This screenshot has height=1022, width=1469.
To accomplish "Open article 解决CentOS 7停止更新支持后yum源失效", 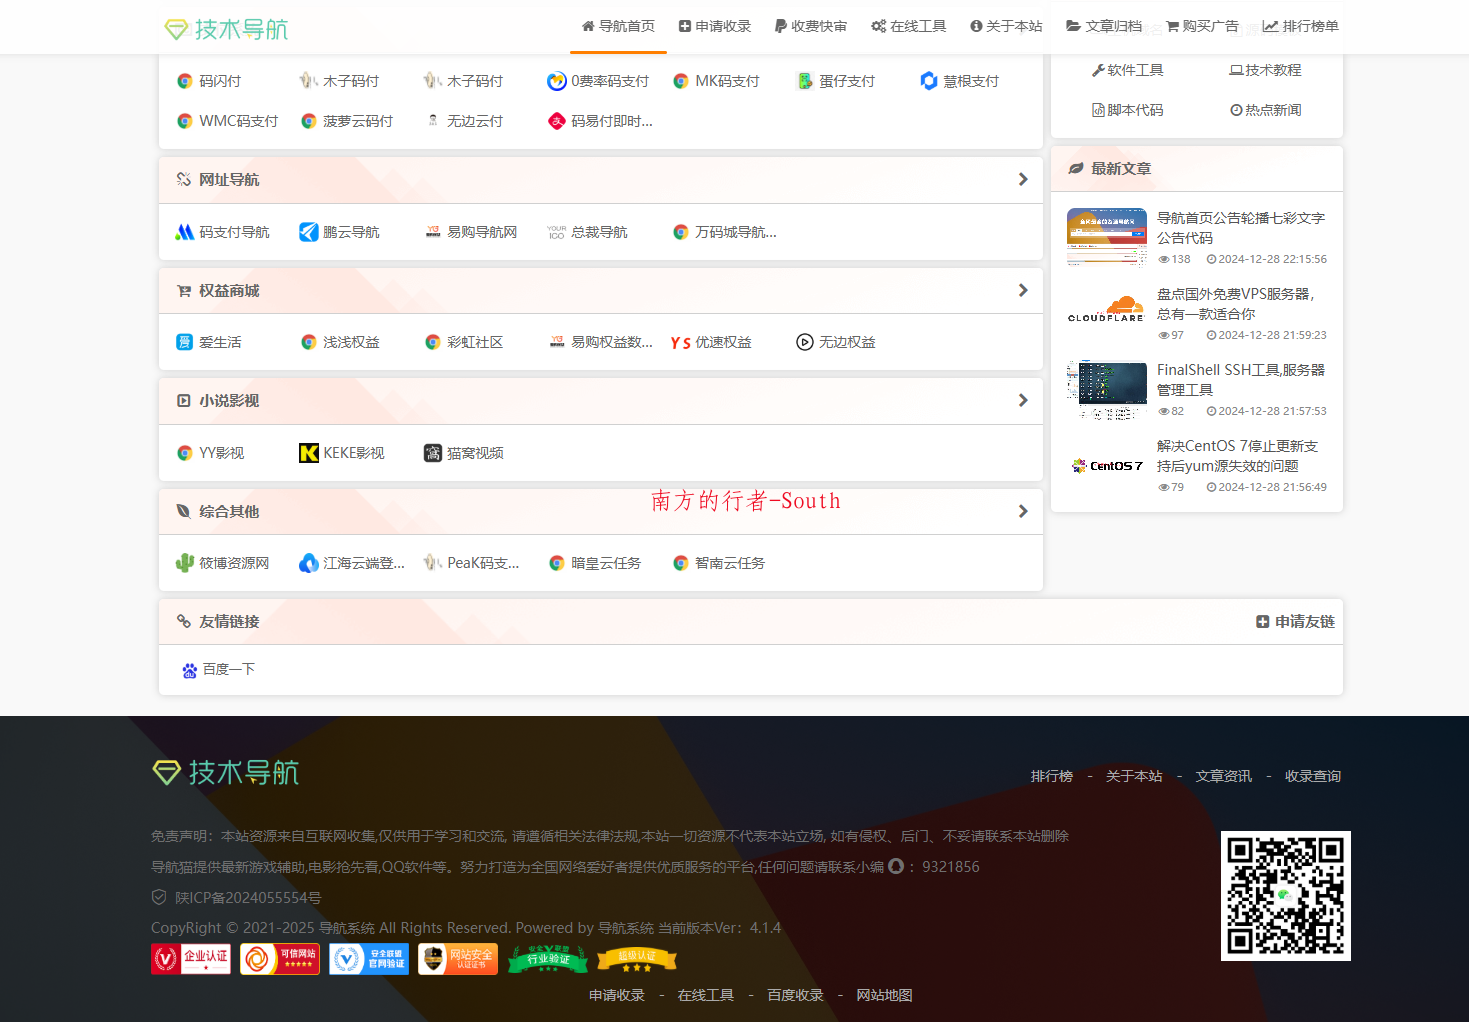I will (1237, 456).
